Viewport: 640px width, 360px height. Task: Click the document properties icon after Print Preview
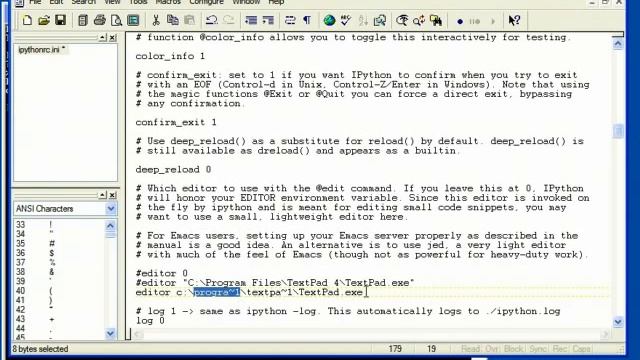(133, 20)
